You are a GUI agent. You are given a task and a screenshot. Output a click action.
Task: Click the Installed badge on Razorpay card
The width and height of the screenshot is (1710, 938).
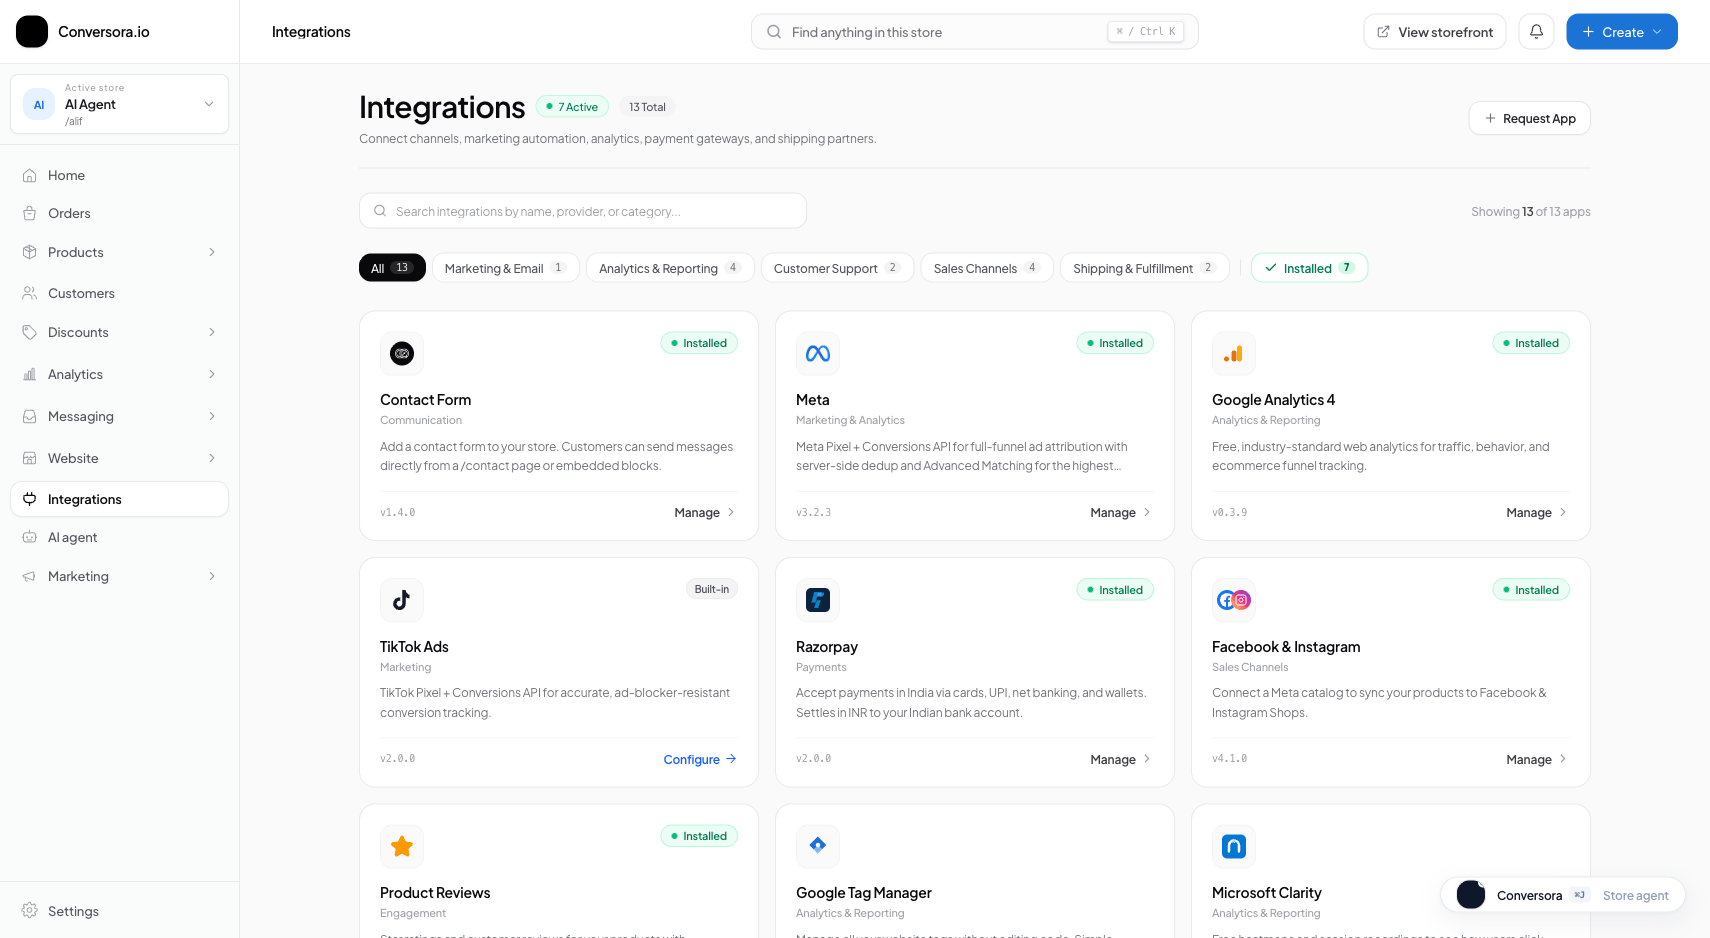pos(1115,590)
